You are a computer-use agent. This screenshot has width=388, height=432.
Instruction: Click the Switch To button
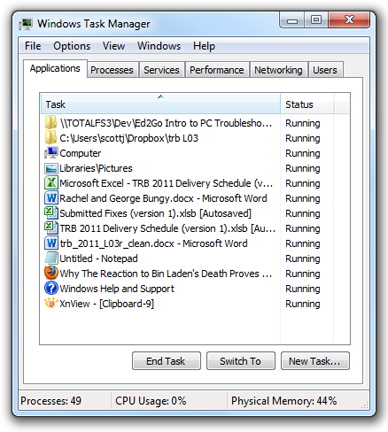[240, 361]
